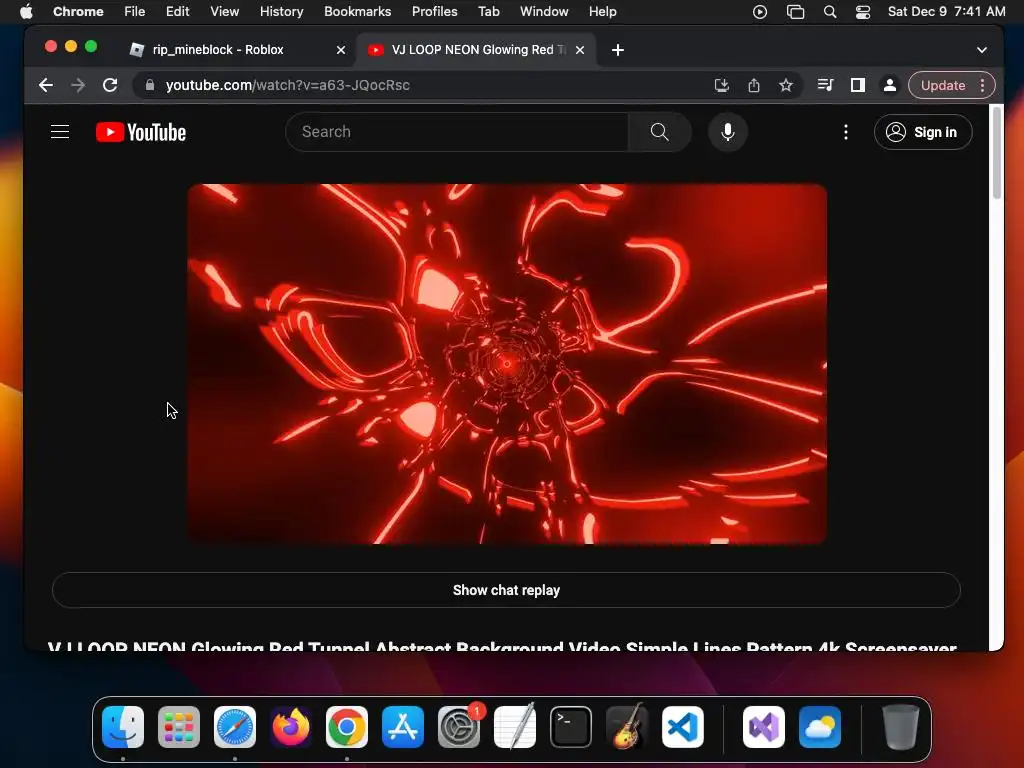Reload the page in Chrome
The image size is (1024, 768).
110,85
